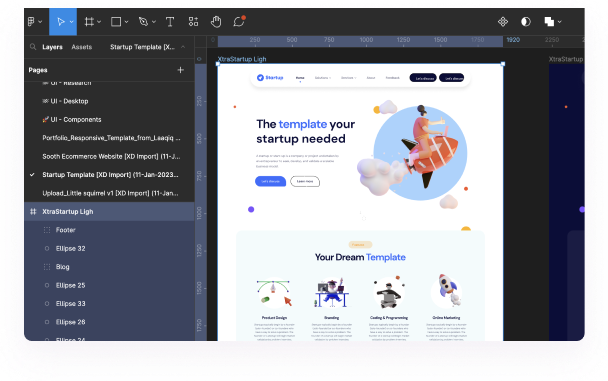The image size is (608, 381).
Task: Switch to the Assets tab
Action: pos(82,47)
